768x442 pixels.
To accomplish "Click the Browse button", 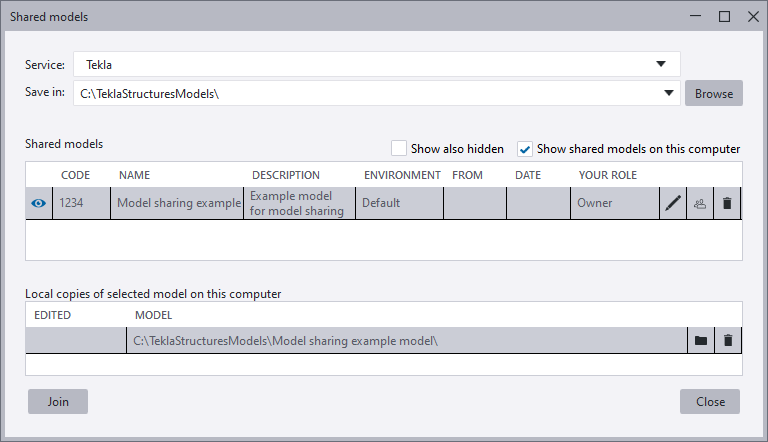I will (x=713, y=93).
